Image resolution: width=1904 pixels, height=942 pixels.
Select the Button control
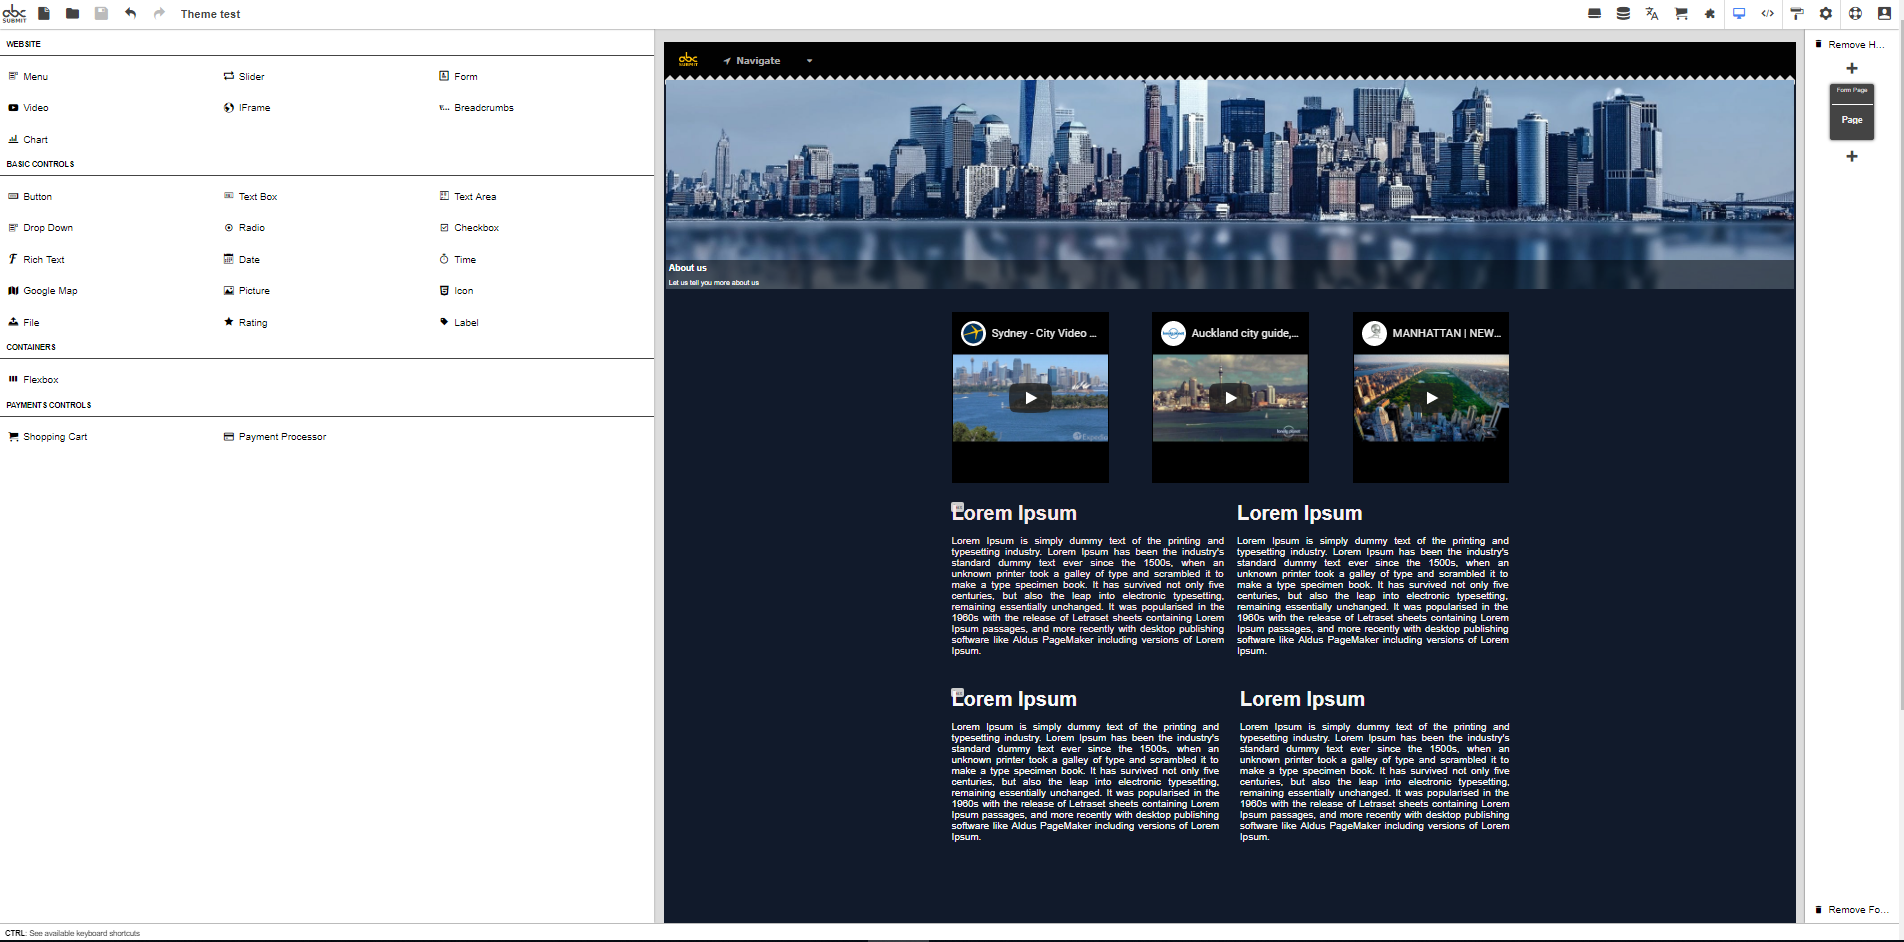click(x=30, y=196)
